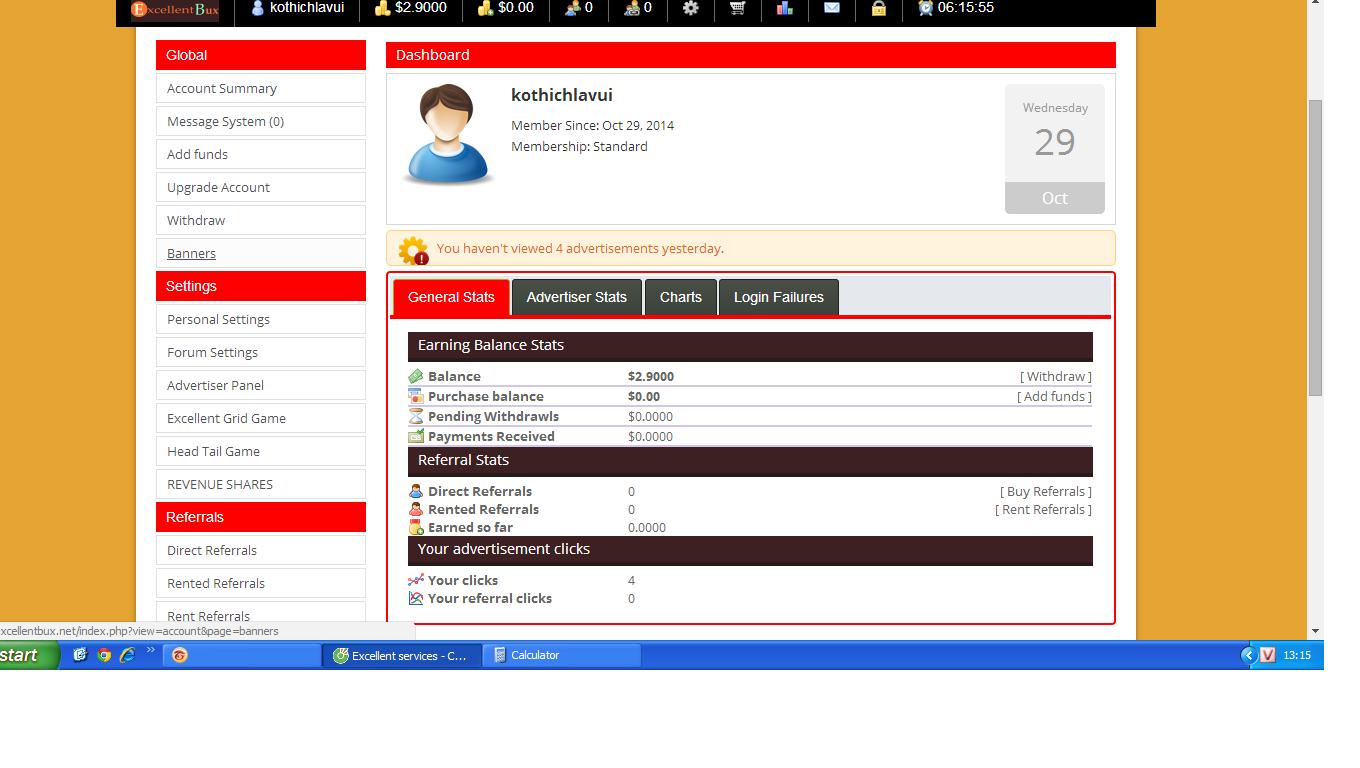Select the Login Failures tab
The image size is (1360, 768).
coord(778,297)
